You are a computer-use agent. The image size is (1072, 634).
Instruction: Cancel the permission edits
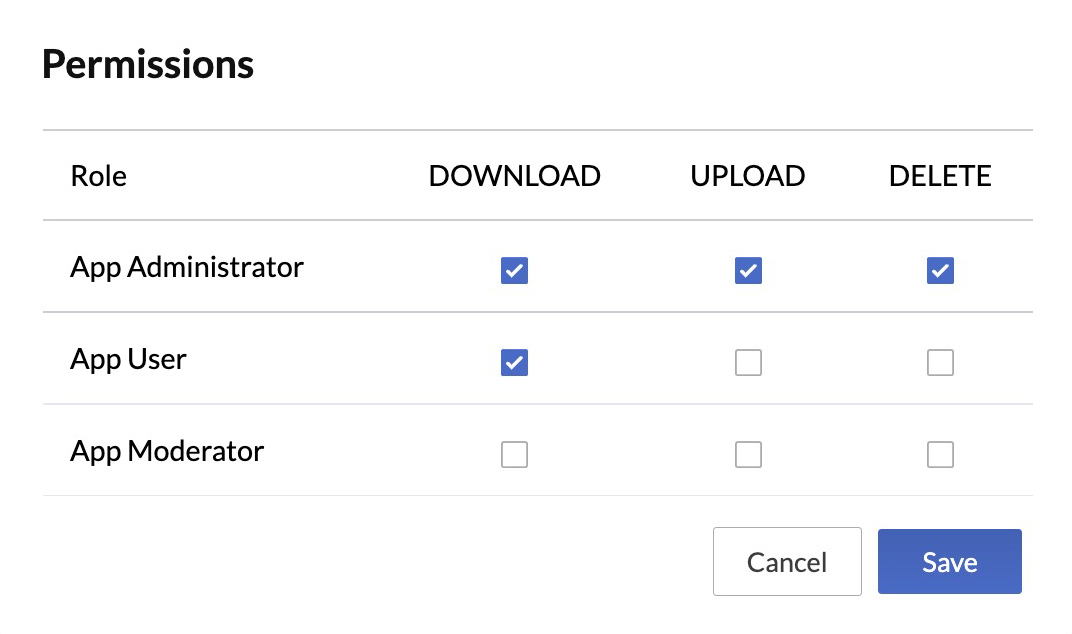click(787, 561)
